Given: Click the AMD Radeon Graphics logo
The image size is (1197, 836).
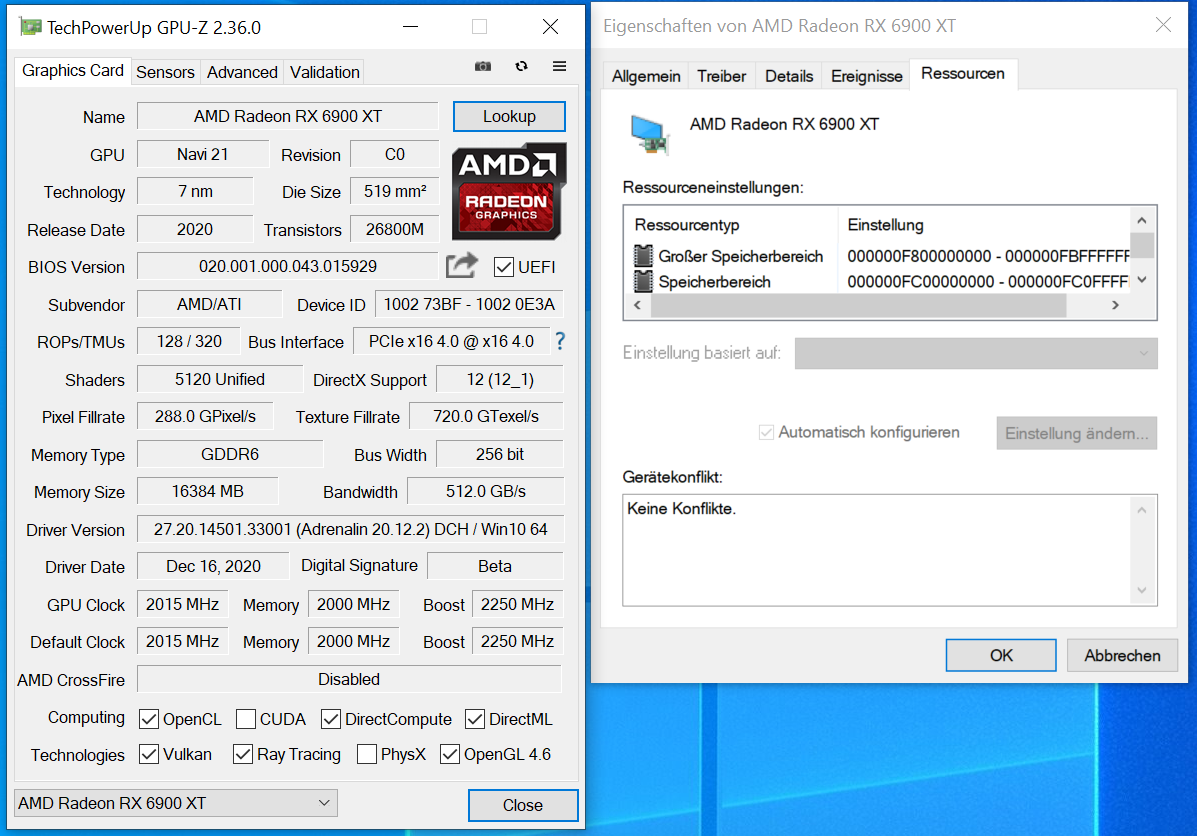Looking at the screenshot, I should pyautogui.click(x=508, y=191).
